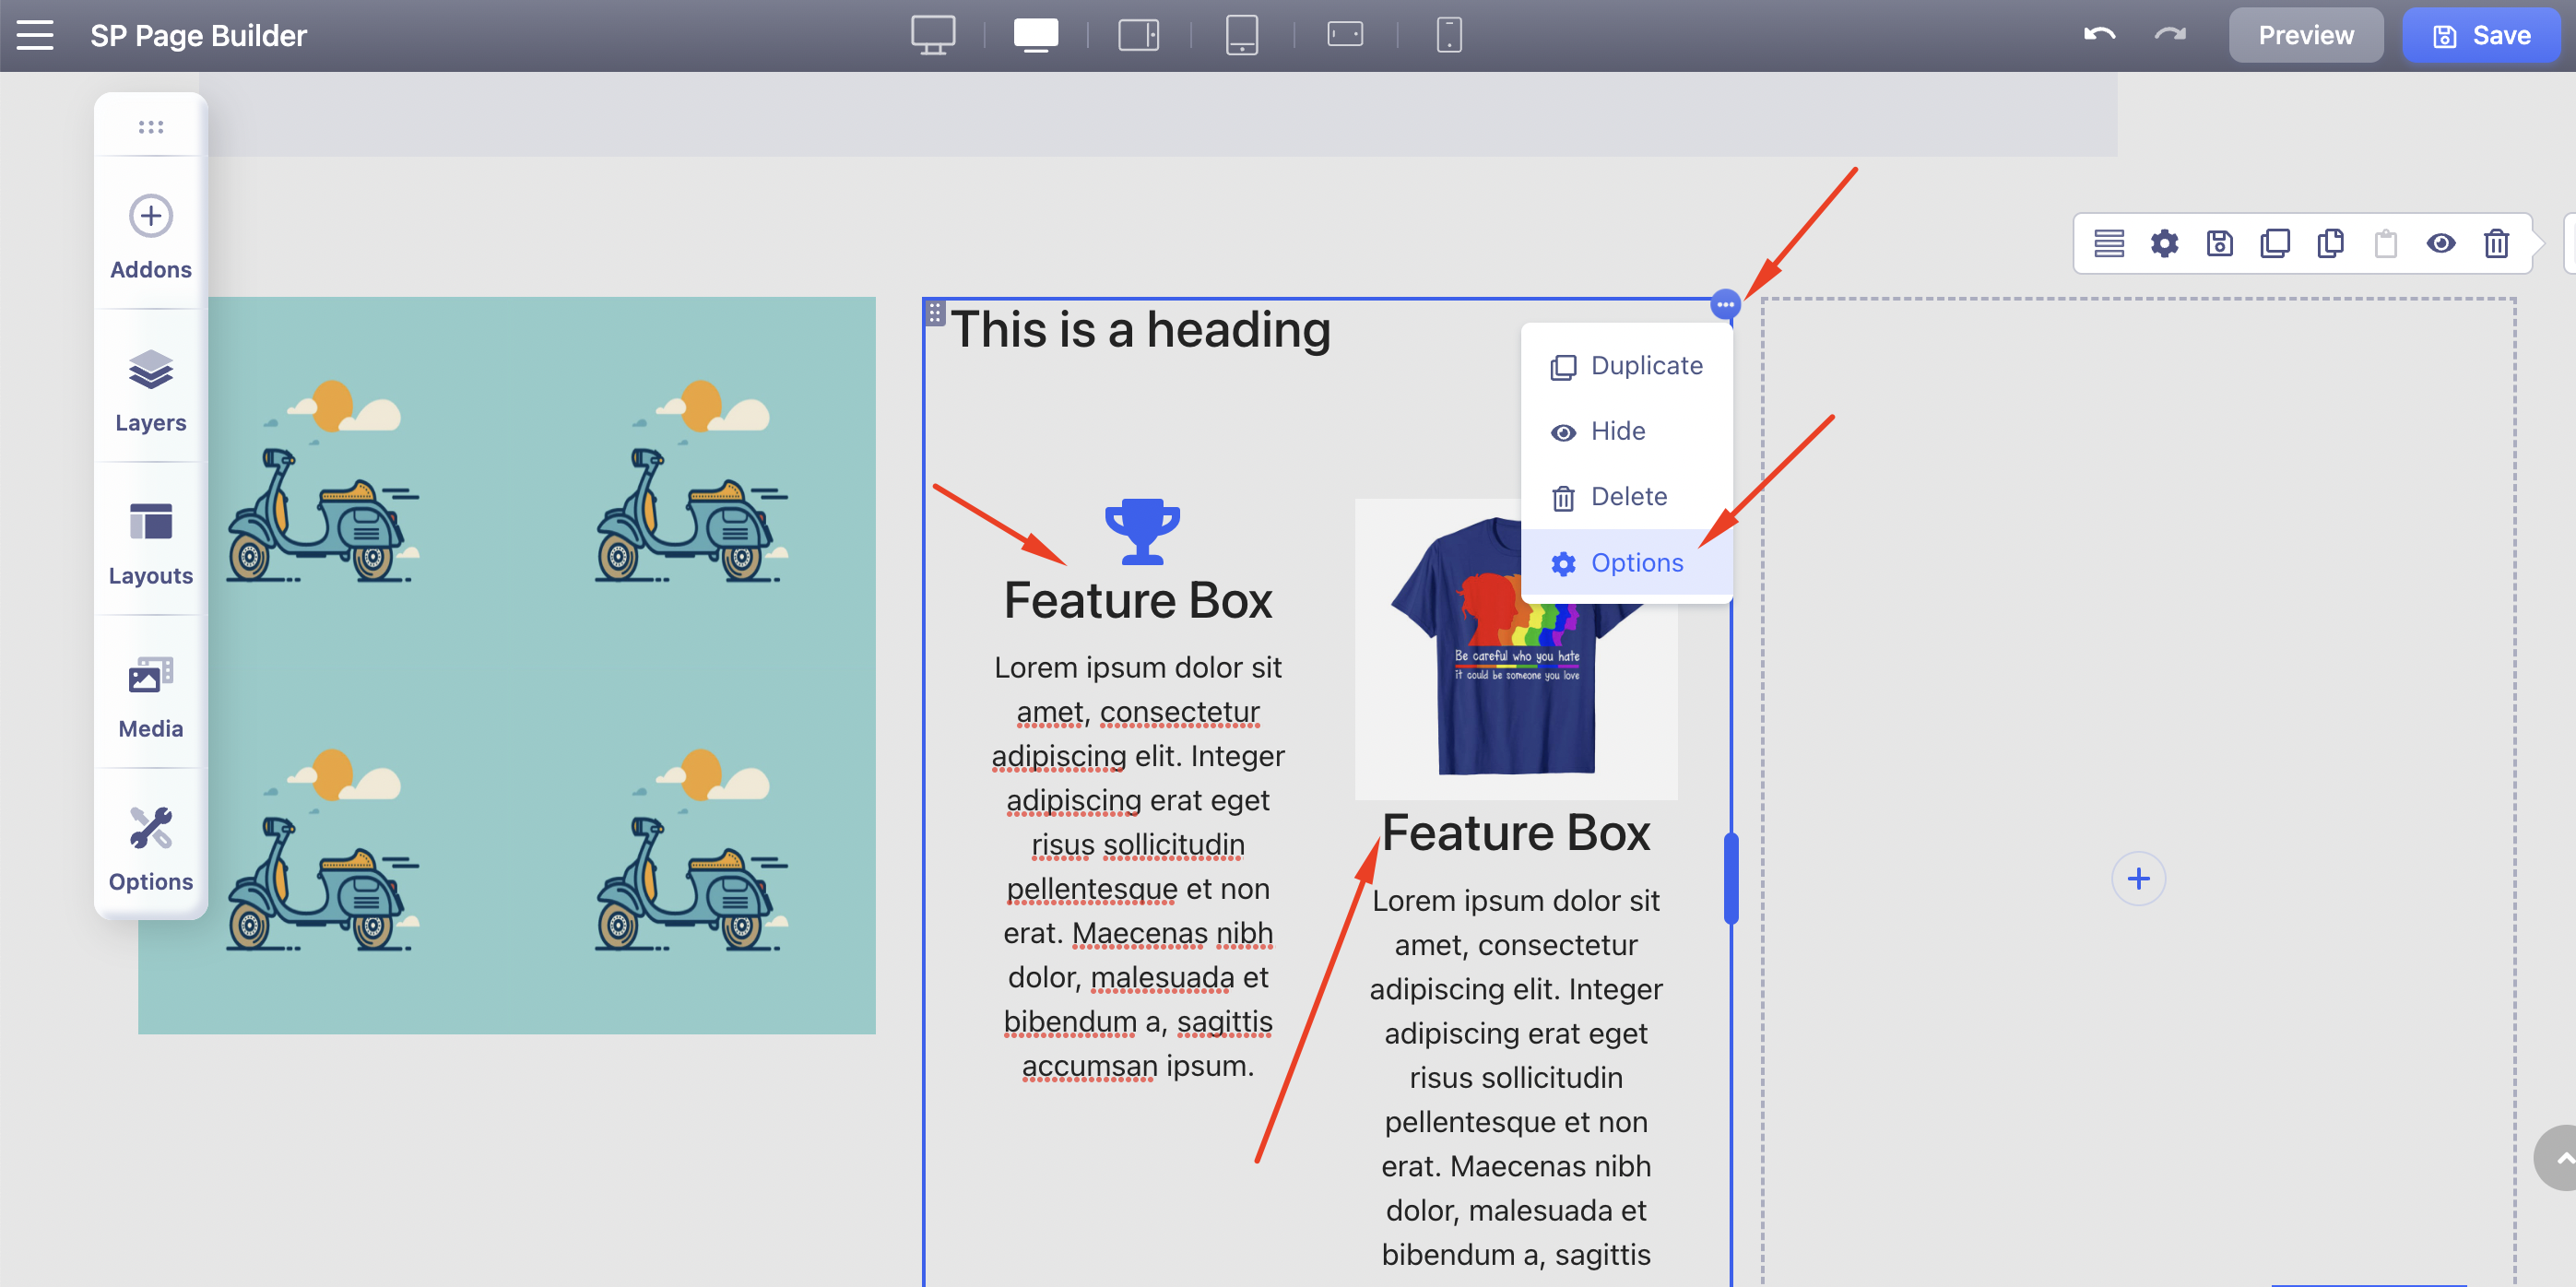Select the right Feature Box title under t-shirt
This screenshot has width=2576, height=1287.
tap(1516, 833)
